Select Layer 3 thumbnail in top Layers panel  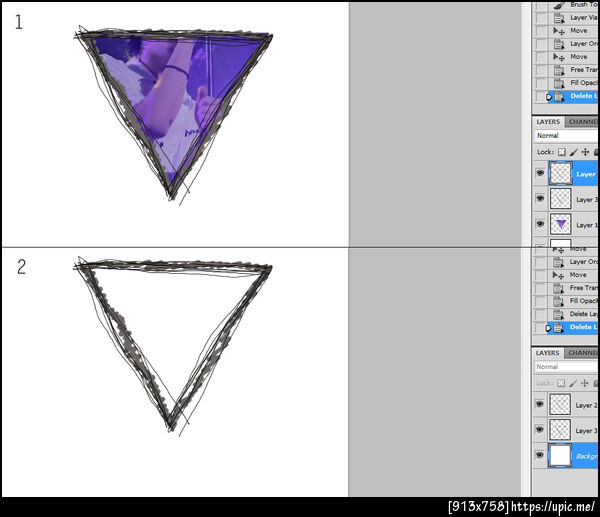(x=561, y=199)
